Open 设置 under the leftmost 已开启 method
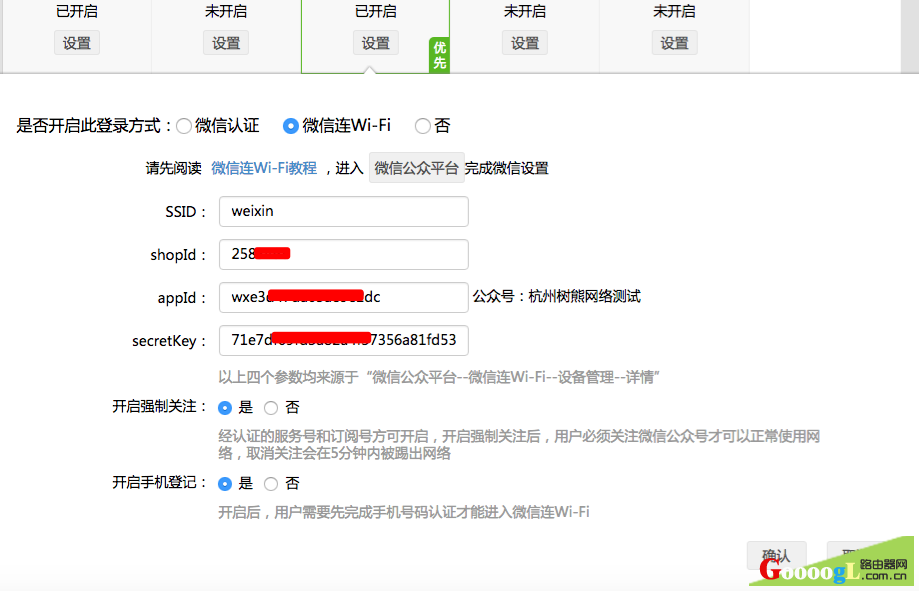This screenshot has height=591, width=919. (x=77, y=43)
